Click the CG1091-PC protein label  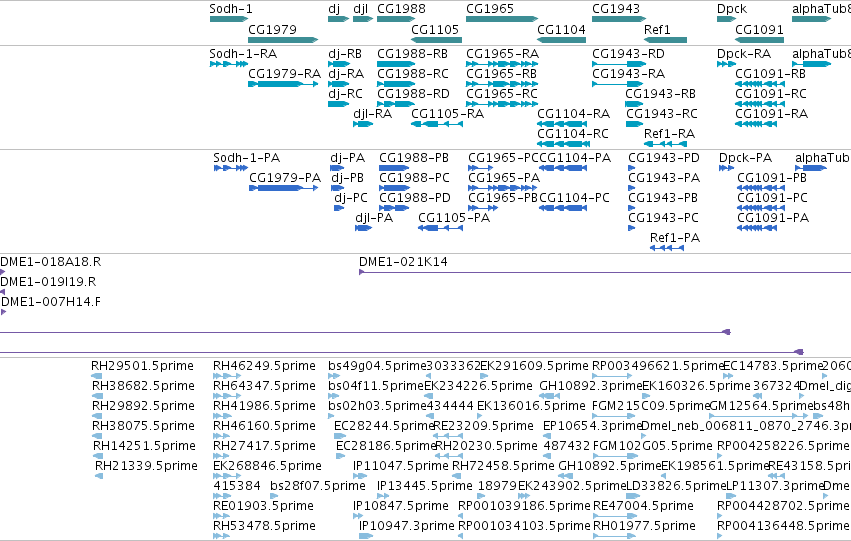(x=772, y=198)
